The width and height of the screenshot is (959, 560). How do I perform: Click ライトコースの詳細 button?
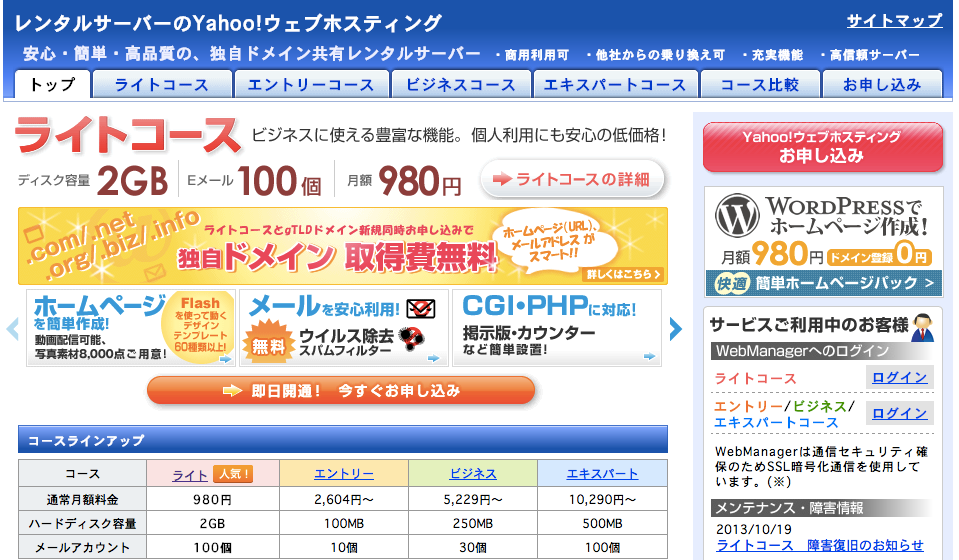pos(572,179)
